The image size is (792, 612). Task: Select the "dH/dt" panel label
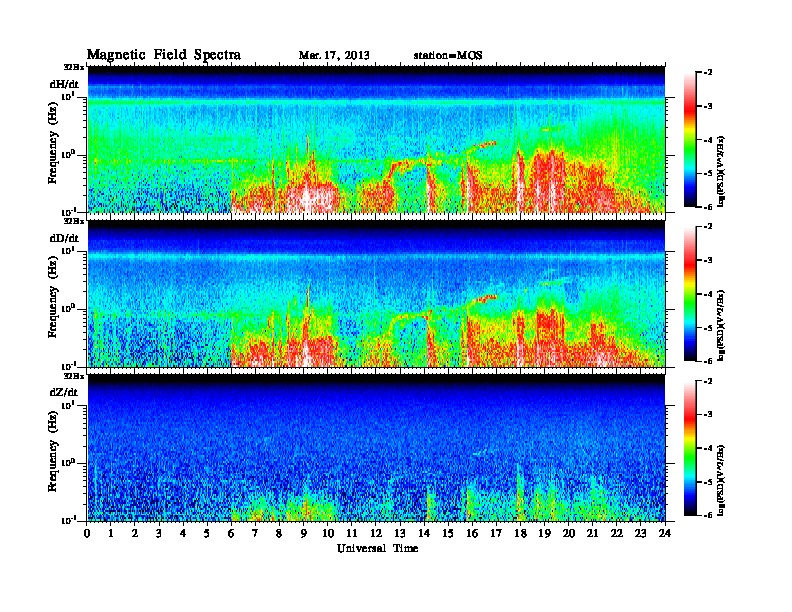[64, 84]
